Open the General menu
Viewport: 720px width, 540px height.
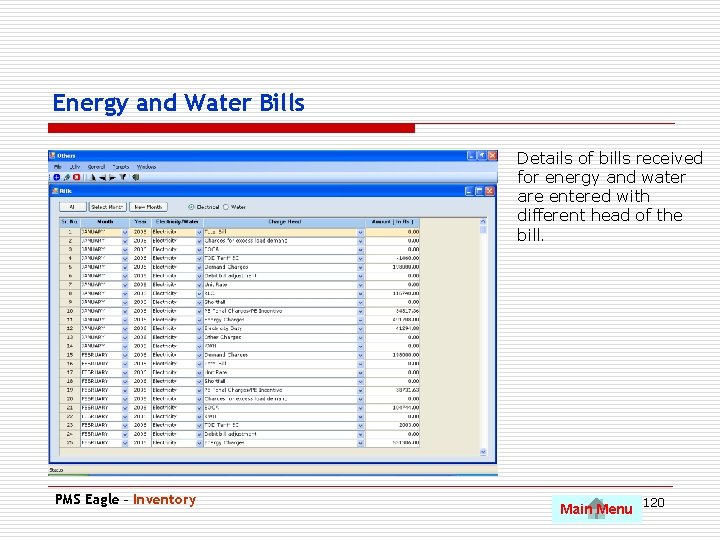coord(96,167)
